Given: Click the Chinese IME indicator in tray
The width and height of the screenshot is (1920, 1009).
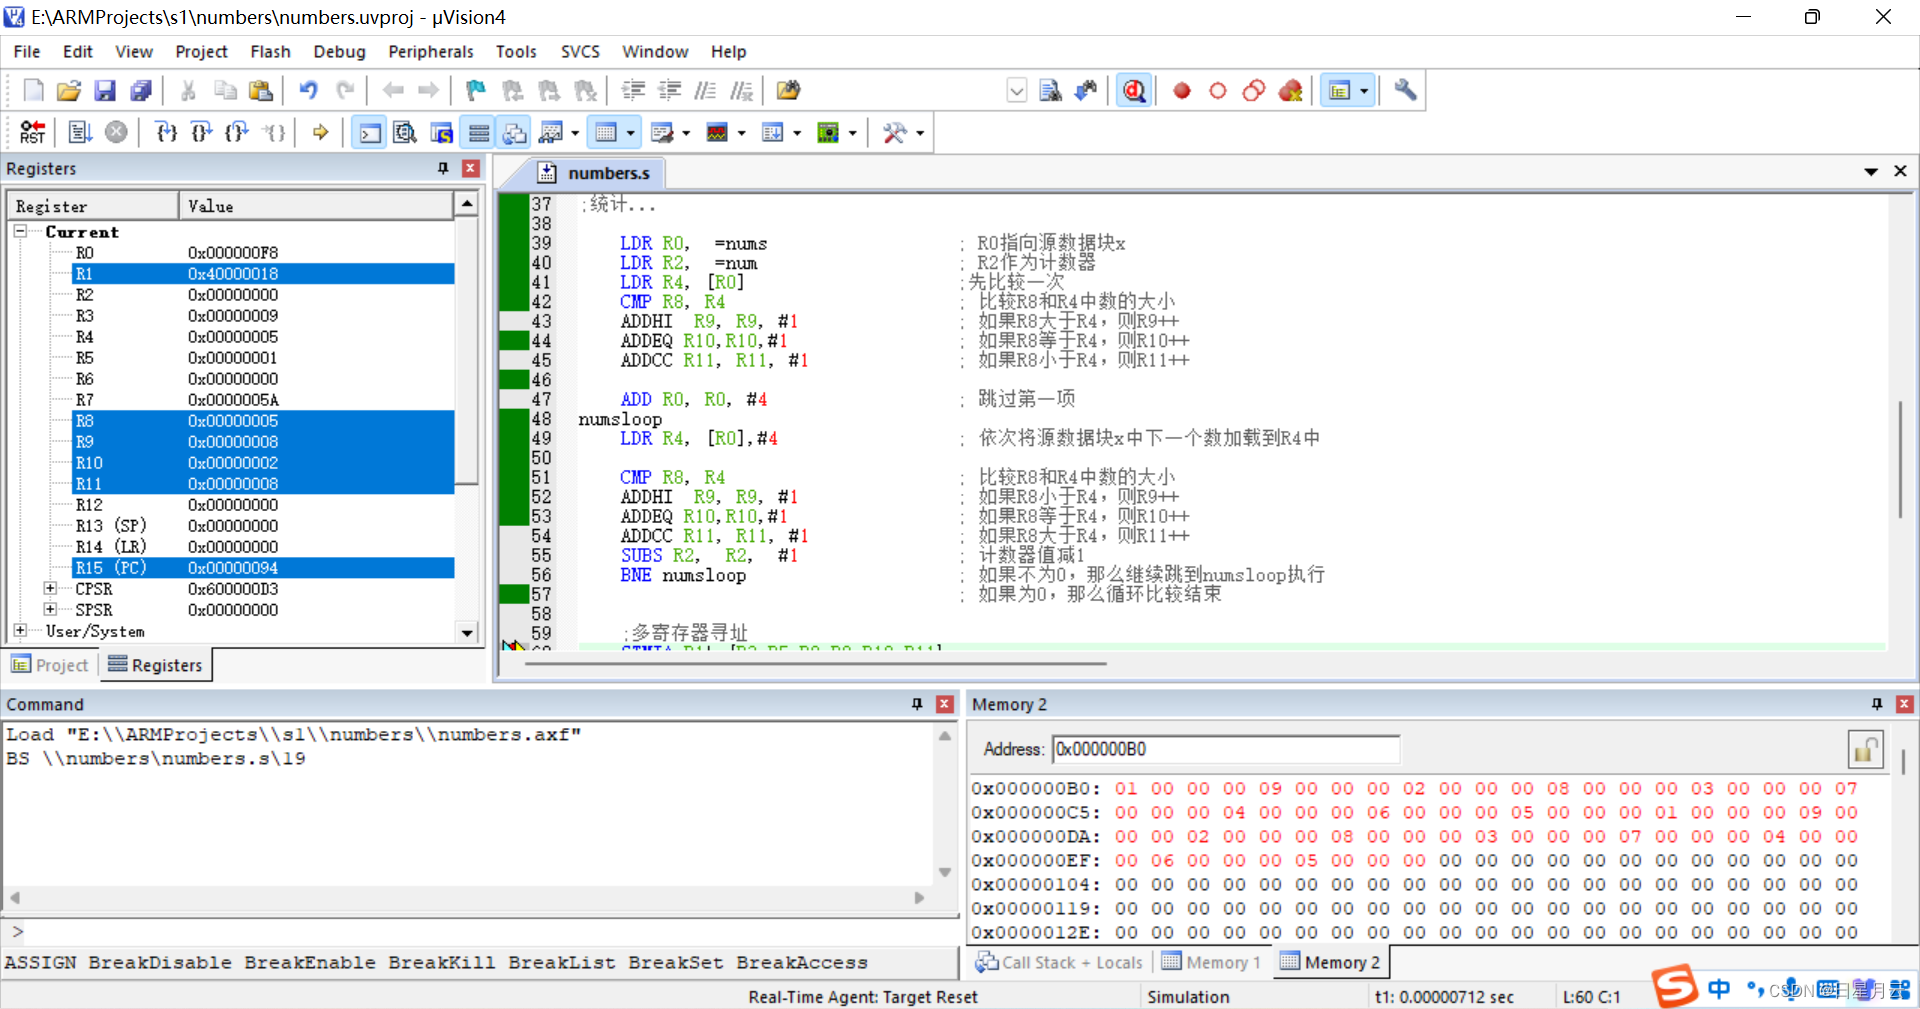Looking at the screenshot, I should pos(1719,989).
